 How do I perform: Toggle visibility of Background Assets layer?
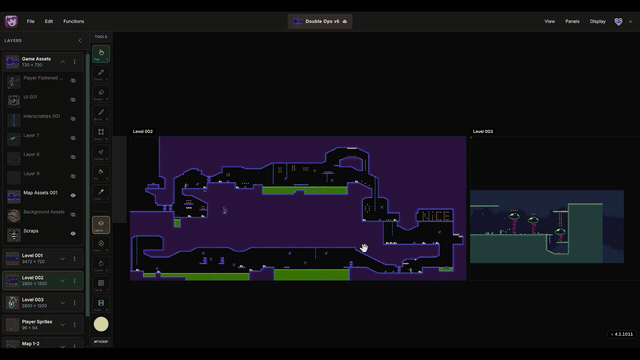(x=73, y=214)
